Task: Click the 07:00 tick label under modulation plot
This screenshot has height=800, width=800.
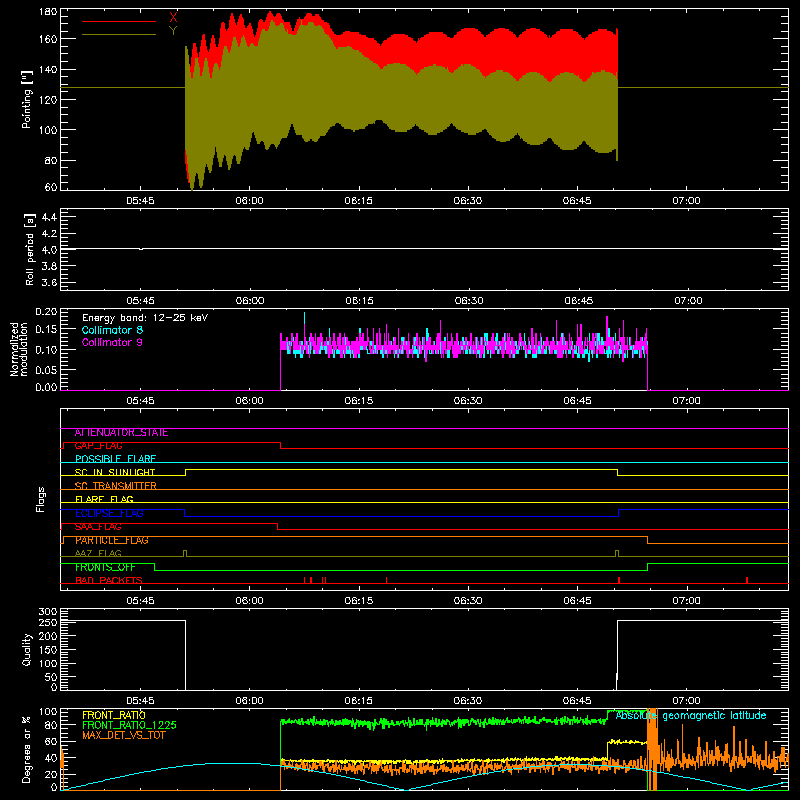Action: coord(686,401)
